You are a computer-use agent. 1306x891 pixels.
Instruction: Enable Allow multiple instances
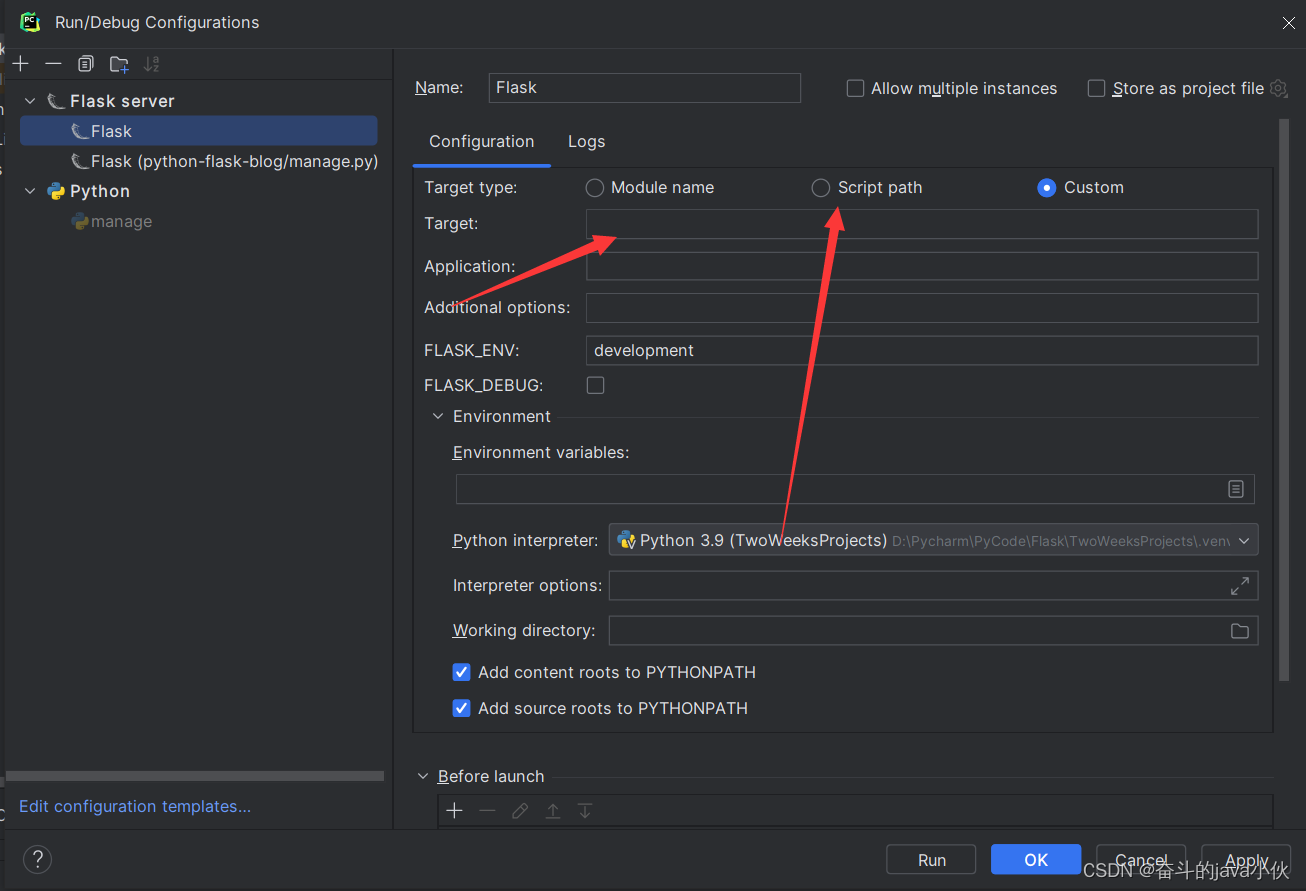855,89
